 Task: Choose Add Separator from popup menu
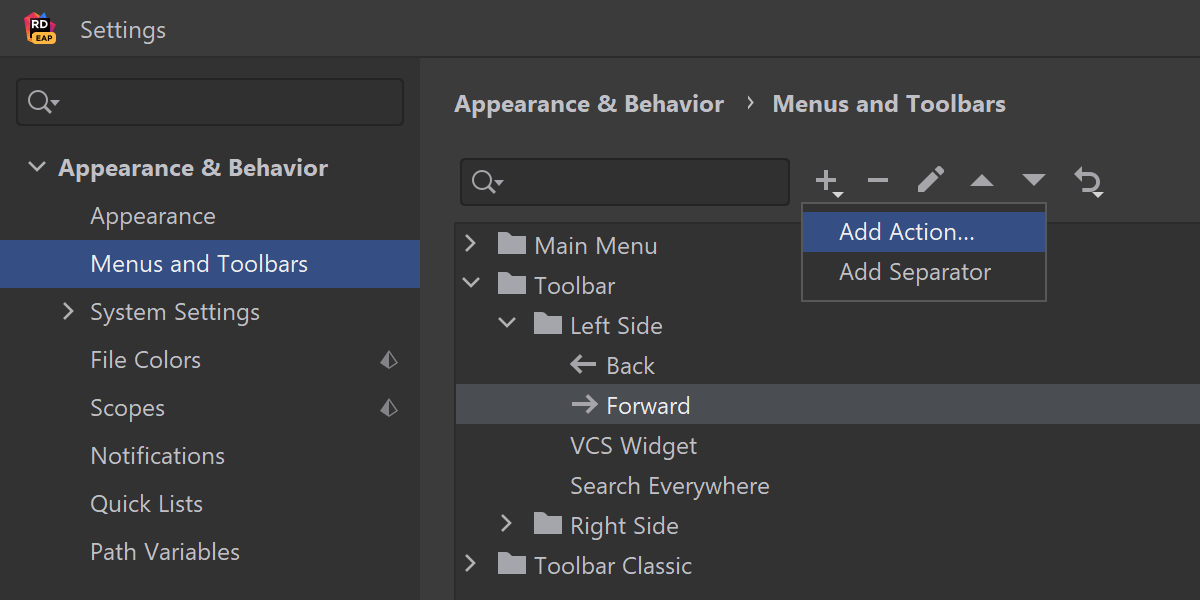[915, 272]
